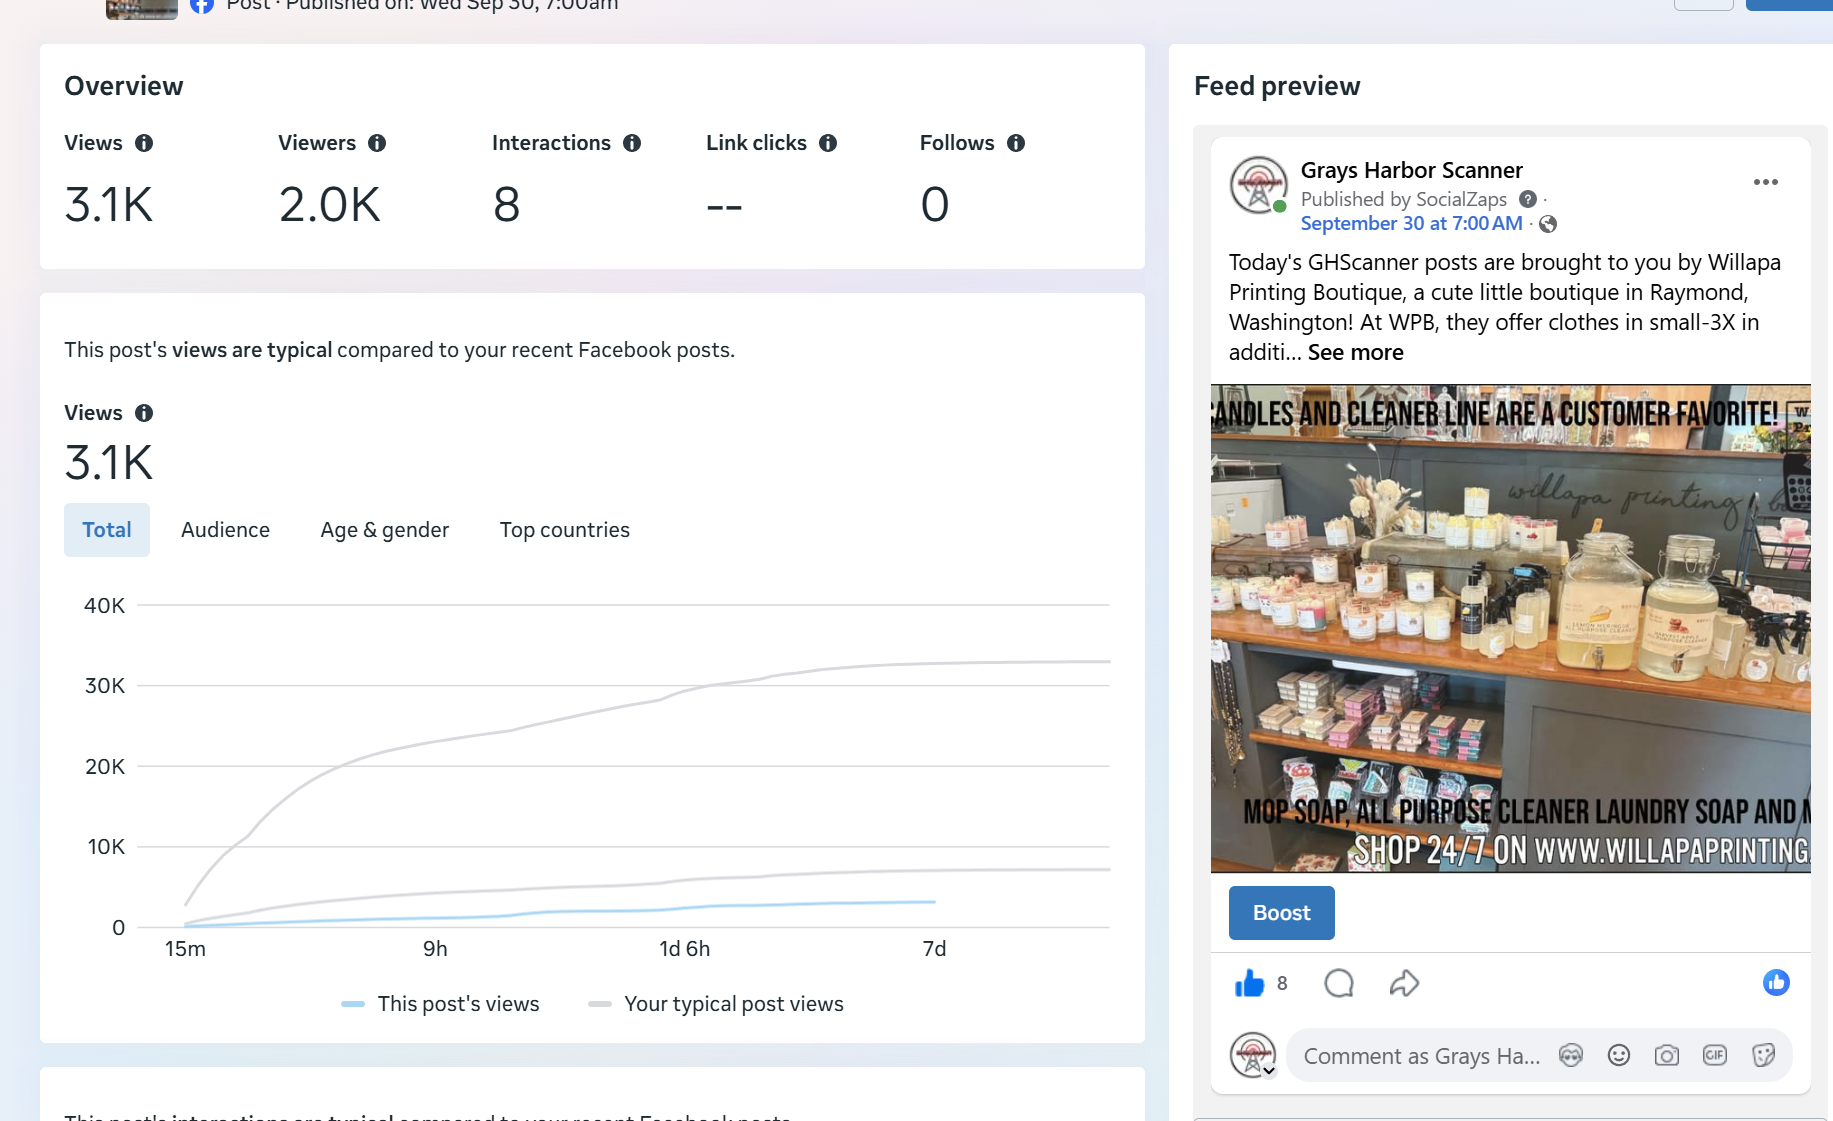This screenshot has width=1833, height=1121.
Task: Open the emoji picker in comment box
Action: (x=1619, y=1056)
